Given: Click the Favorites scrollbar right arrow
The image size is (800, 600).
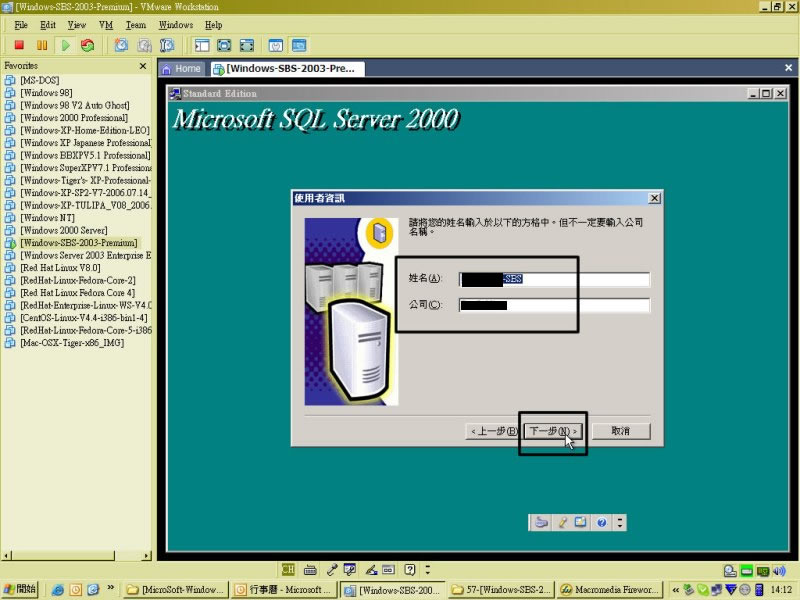Looking at the screenshot, I should (147, 555).
